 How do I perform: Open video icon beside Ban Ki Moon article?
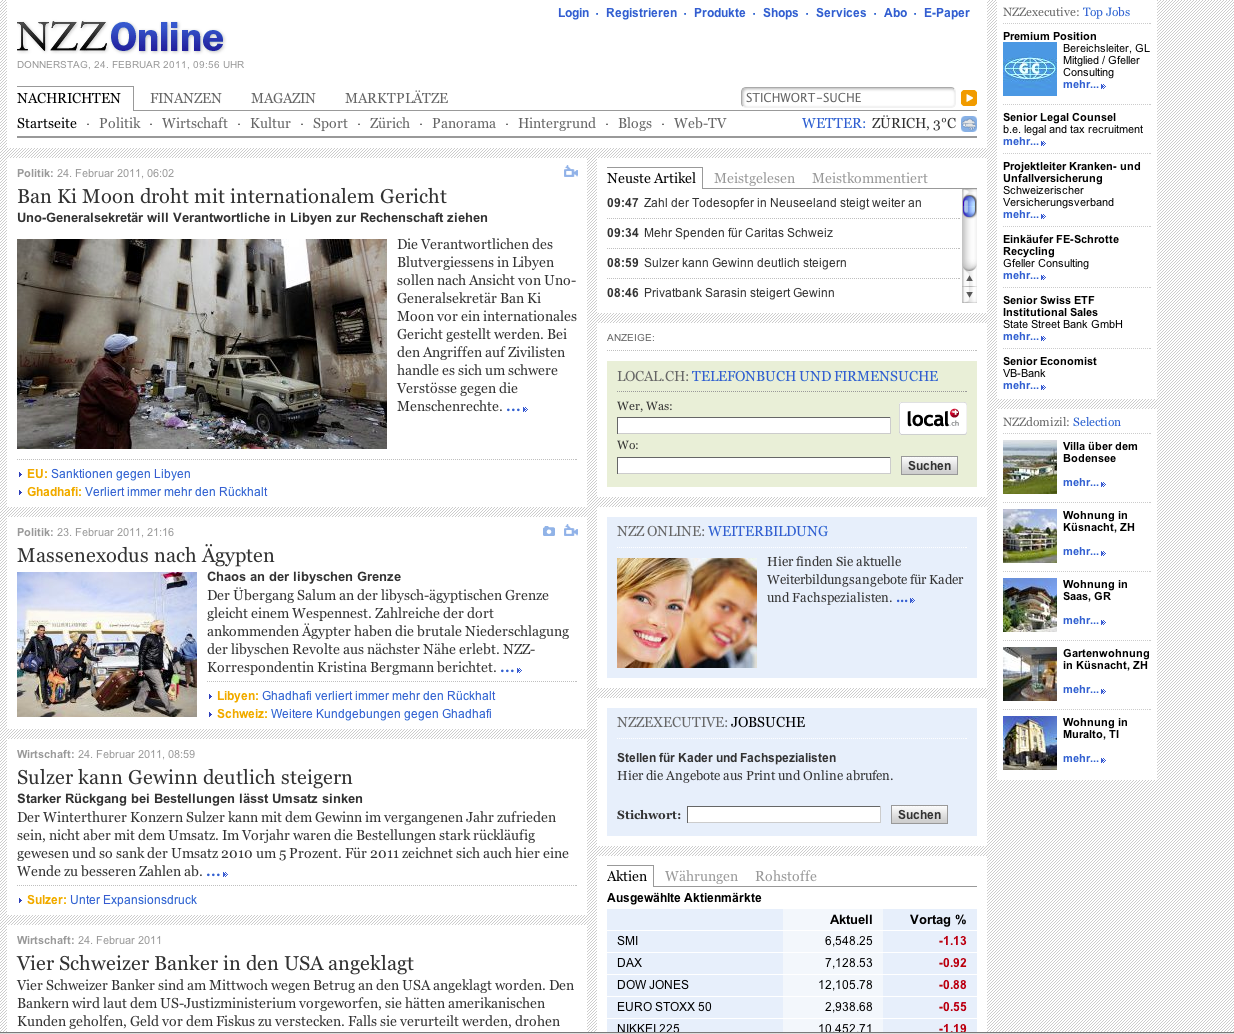[571, 172]
